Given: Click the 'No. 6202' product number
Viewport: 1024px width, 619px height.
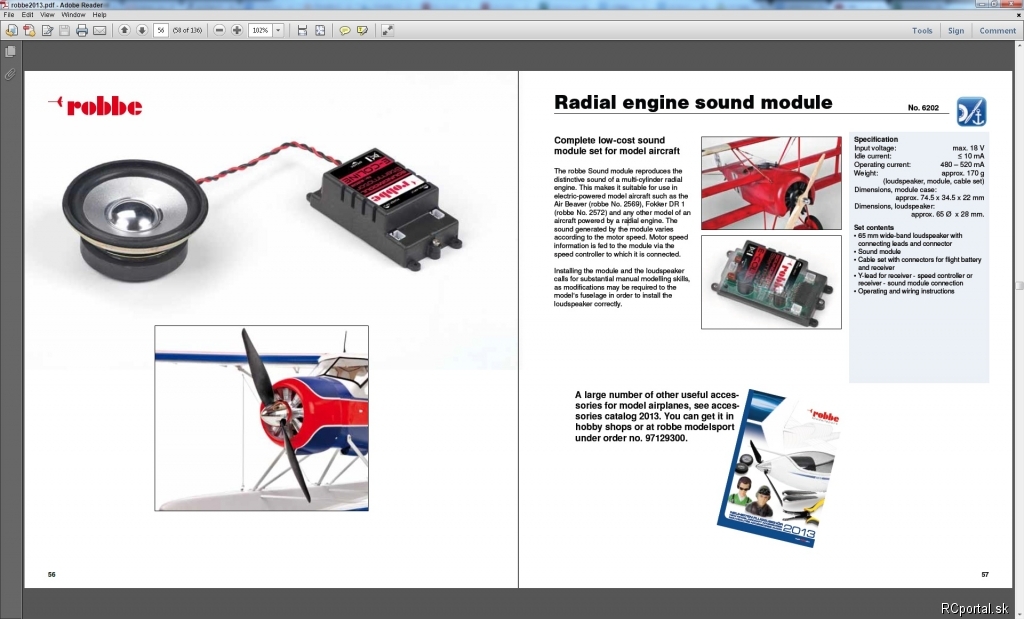Looking at the screenshot, I should [923, 108].
